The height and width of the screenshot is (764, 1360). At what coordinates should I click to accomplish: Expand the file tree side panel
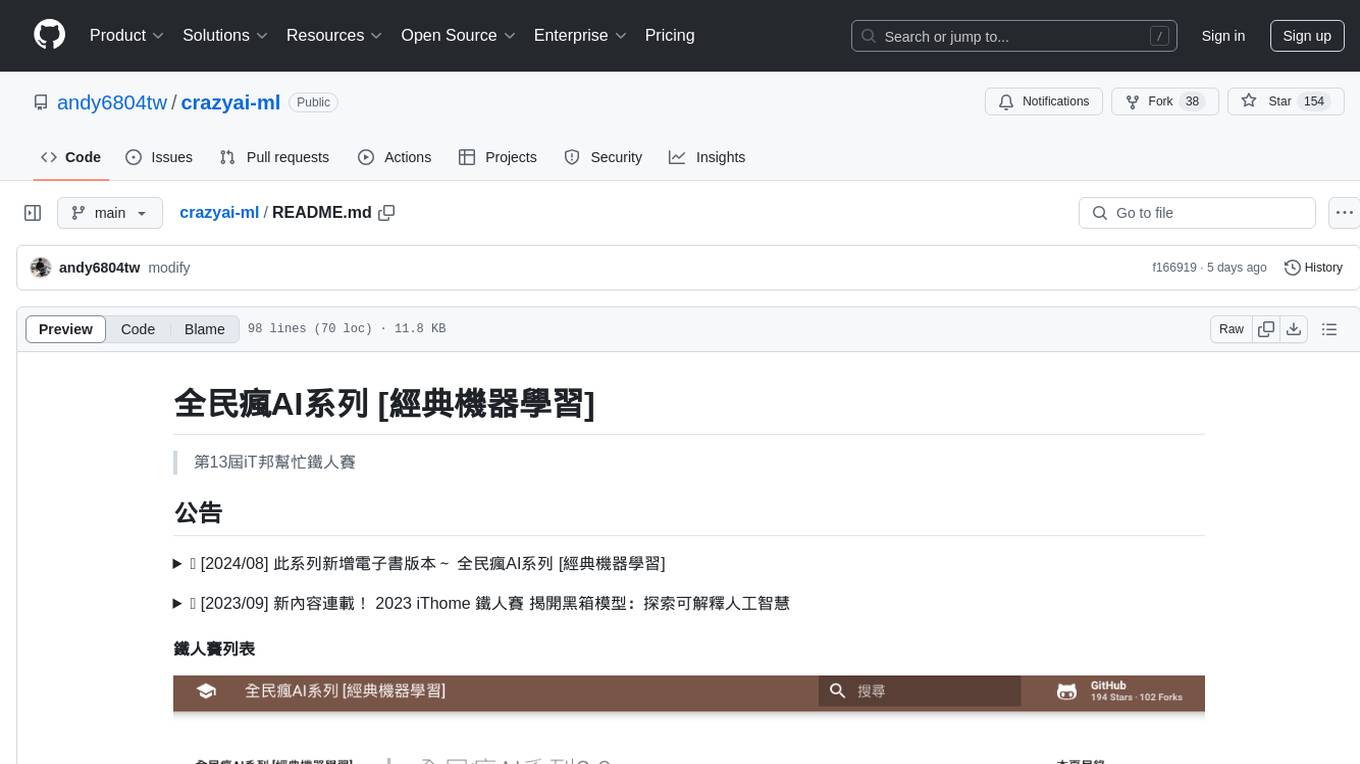33,213
